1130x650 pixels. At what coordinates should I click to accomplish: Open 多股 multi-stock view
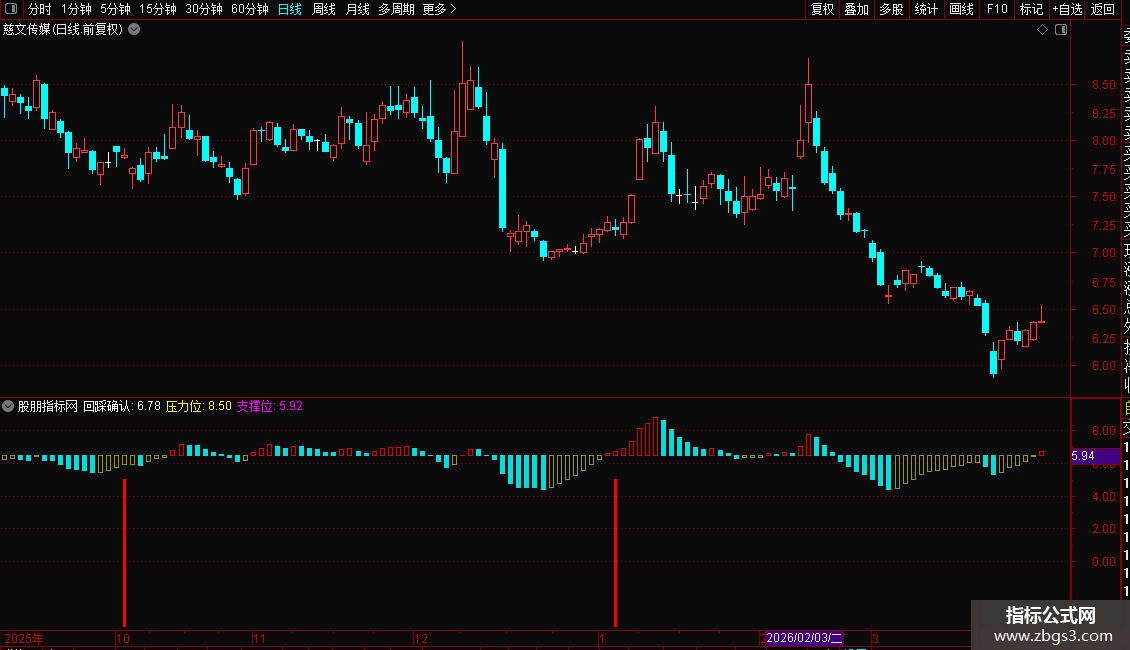(891, 9)
